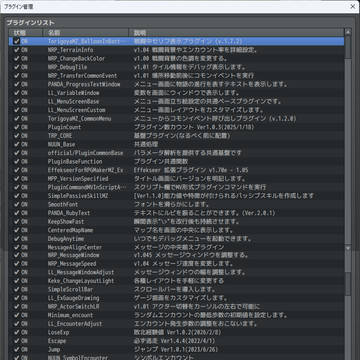Viewport: 360px width, 360px height.
Task: Select the NRP_TransferCommonEvent plugin row
Action: pyautogui.click(x=177, y=76)
